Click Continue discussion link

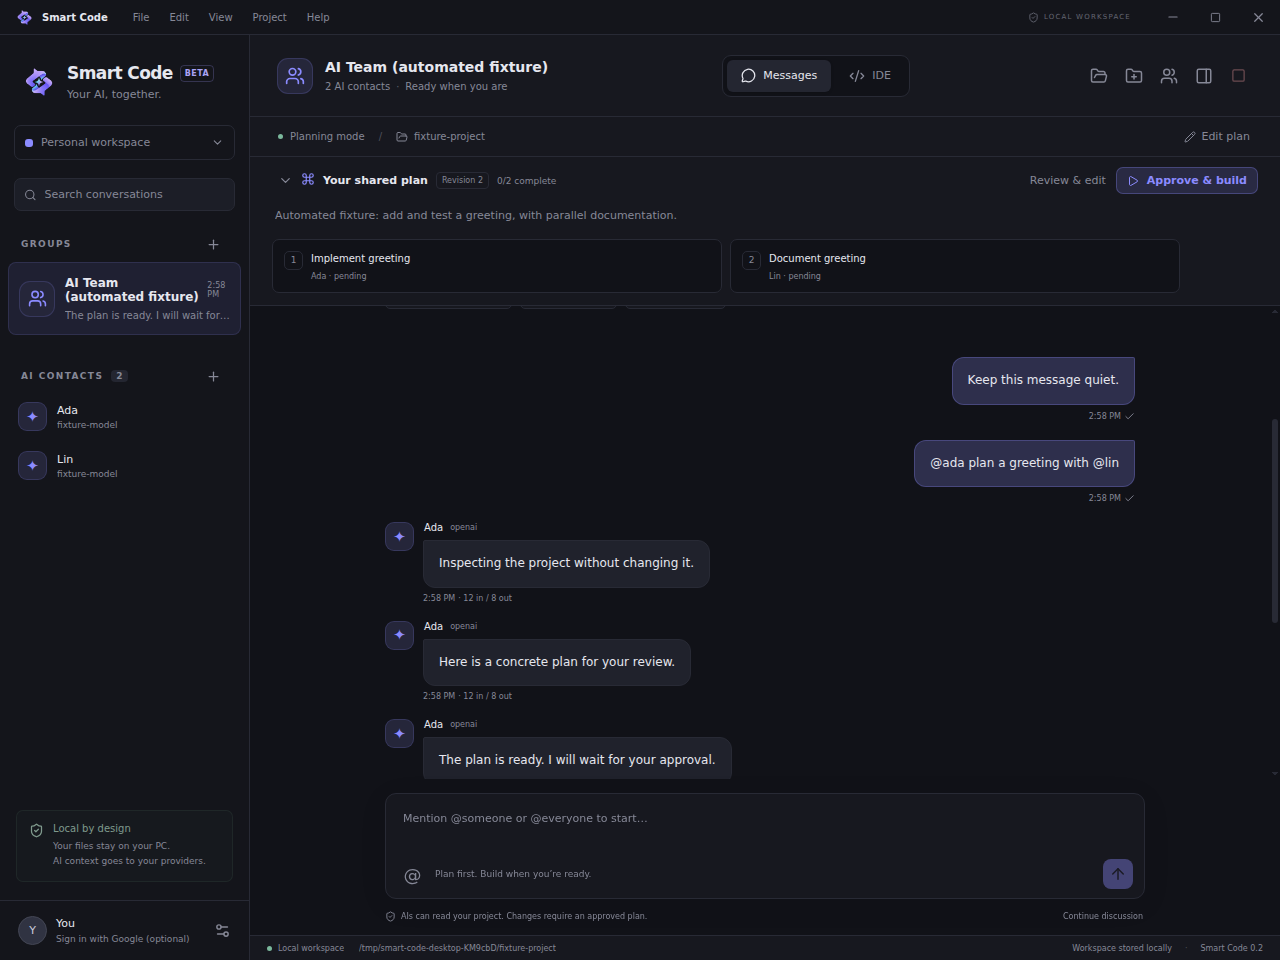1103,916
